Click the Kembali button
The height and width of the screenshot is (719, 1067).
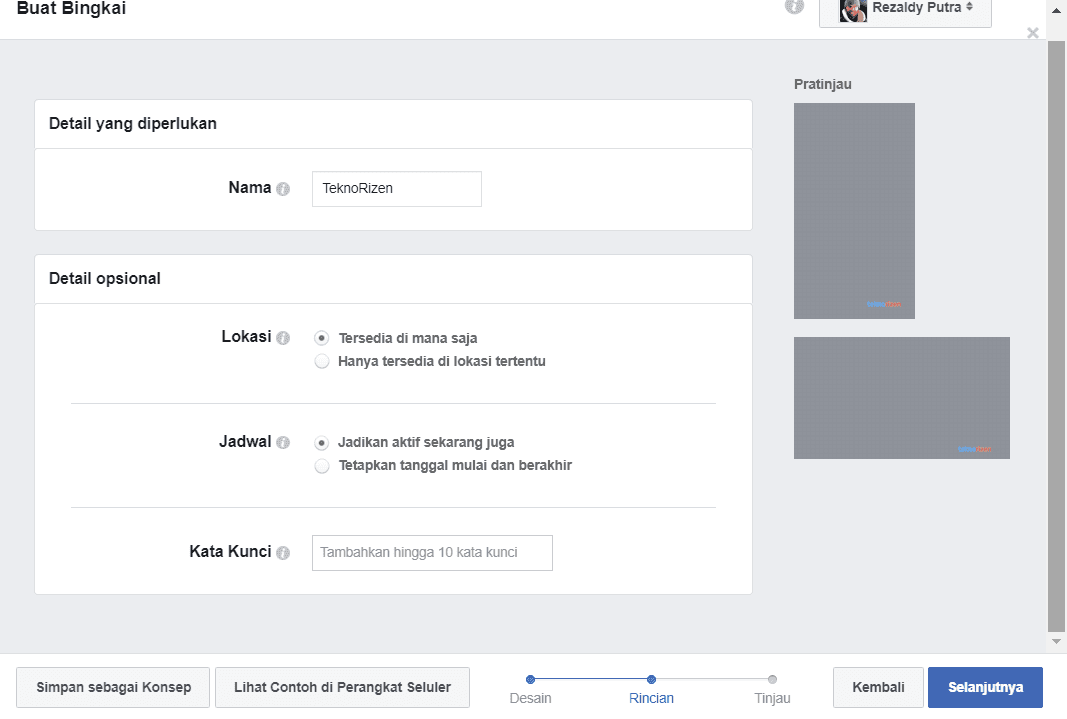(x=878, y=688)
